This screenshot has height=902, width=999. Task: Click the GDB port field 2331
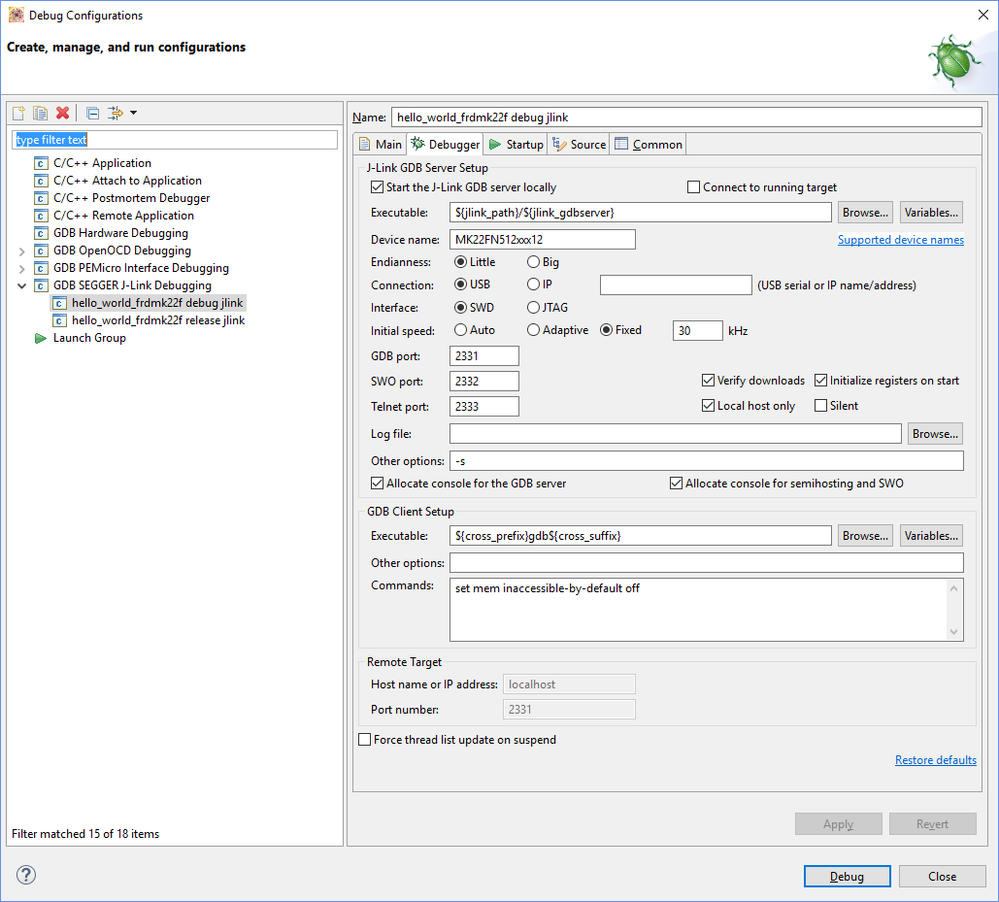484,356
